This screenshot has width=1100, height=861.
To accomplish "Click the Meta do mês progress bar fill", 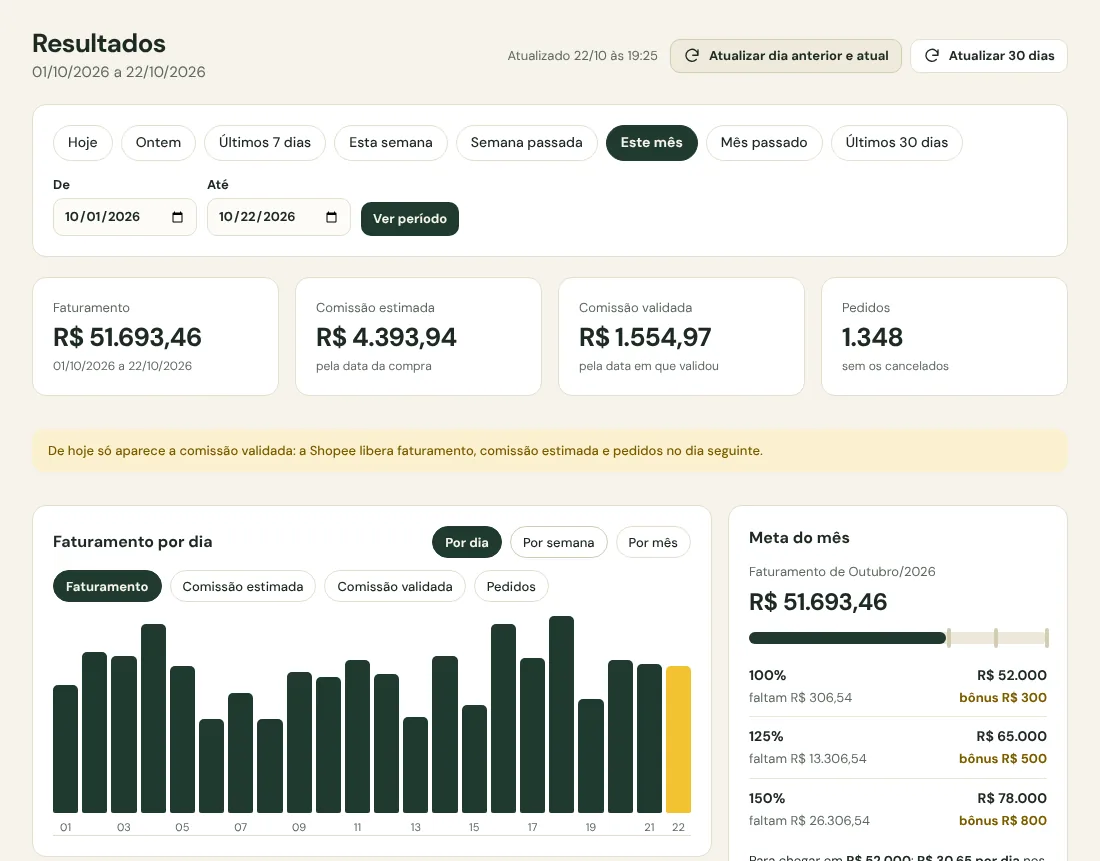I will click(x=847, y=638).
